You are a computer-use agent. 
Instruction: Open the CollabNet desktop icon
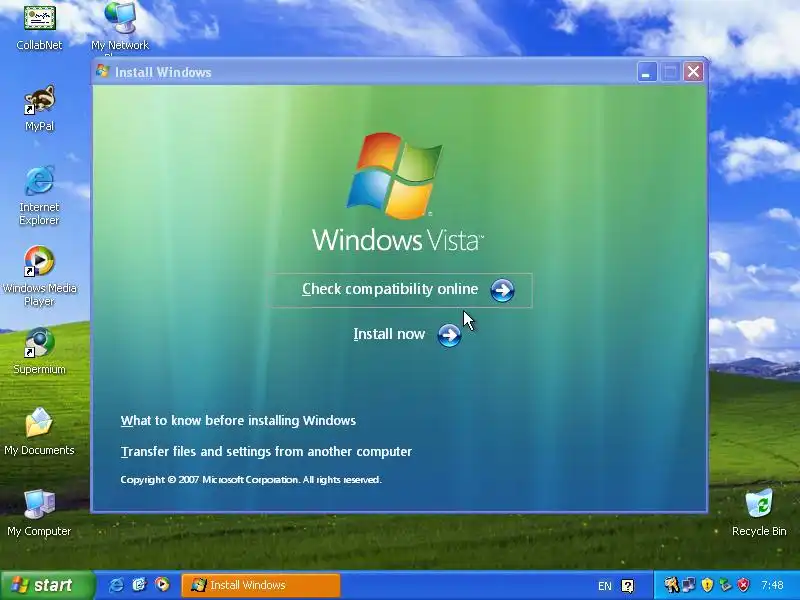39,27
